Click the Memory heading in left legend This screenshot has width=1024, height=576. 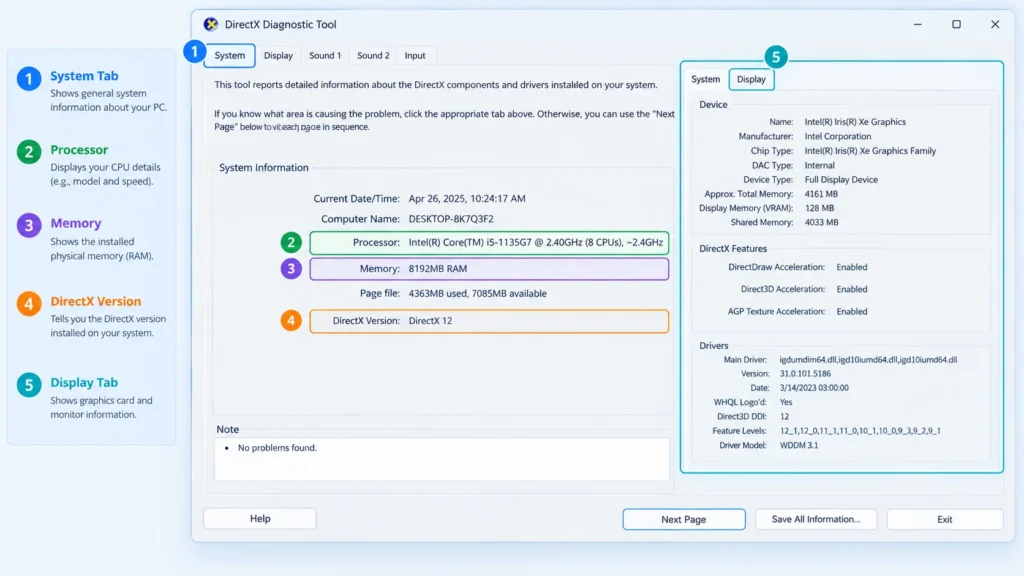pos(76,223)
